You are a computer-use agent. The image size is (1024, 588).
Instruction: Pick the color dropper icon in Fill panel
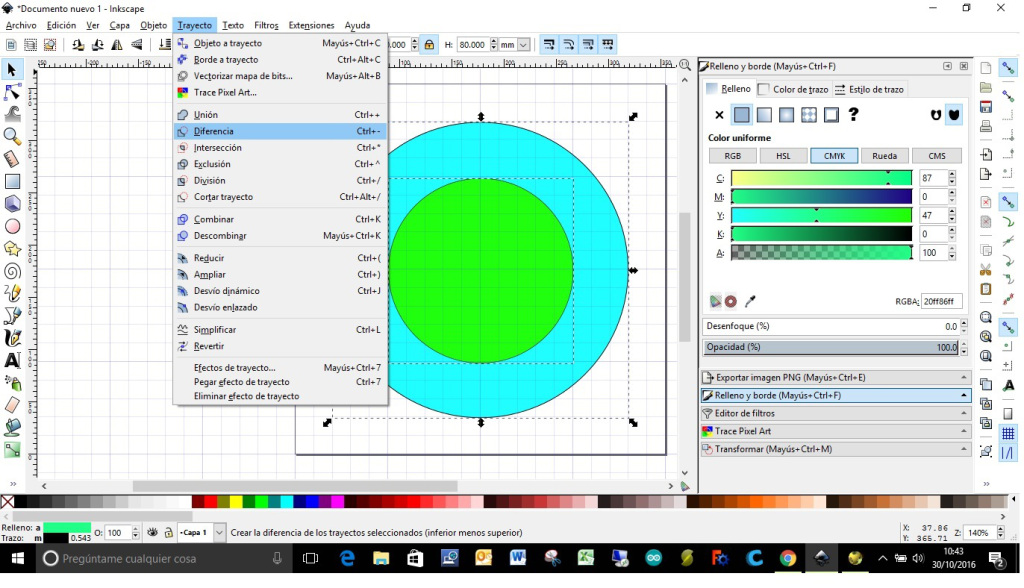(x=750, y=301)
